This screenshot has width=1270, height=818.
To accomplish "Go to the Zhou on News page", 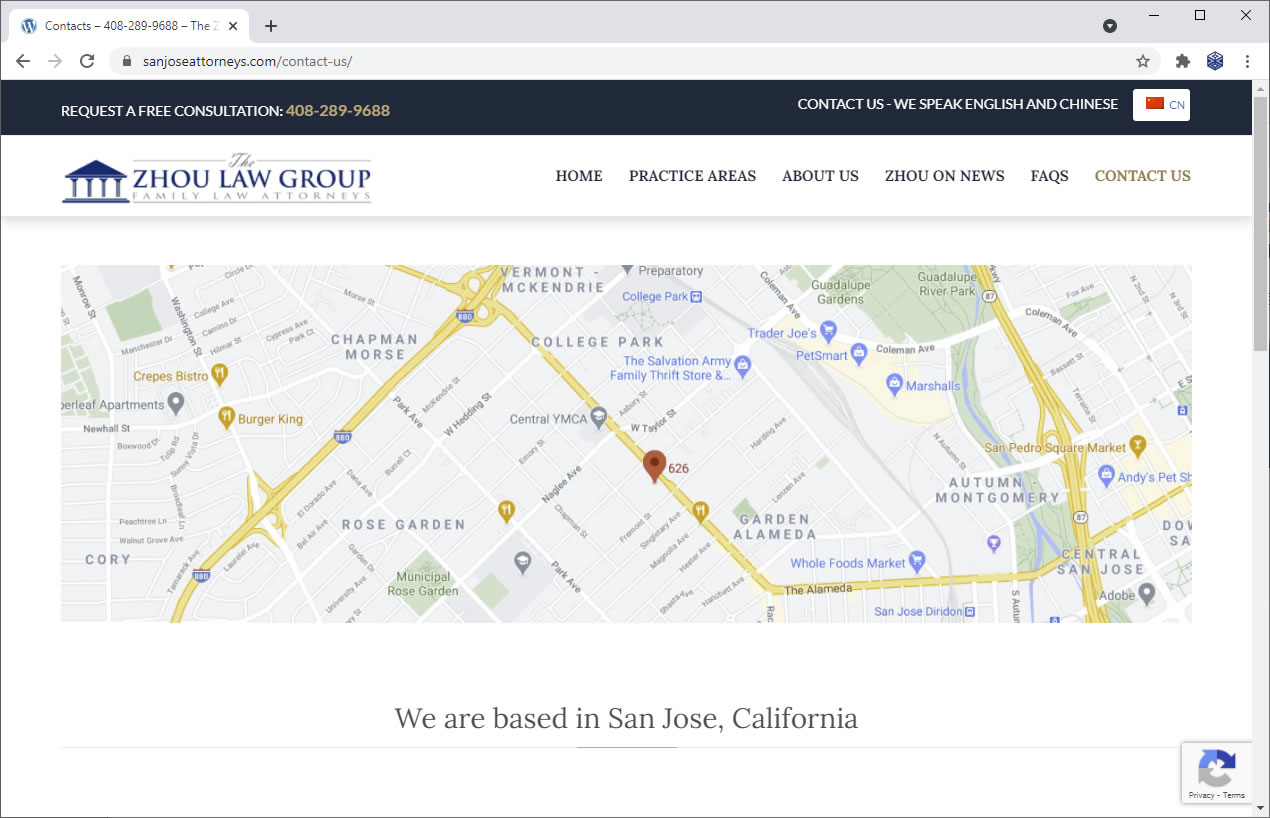I will tap(944, 176).
